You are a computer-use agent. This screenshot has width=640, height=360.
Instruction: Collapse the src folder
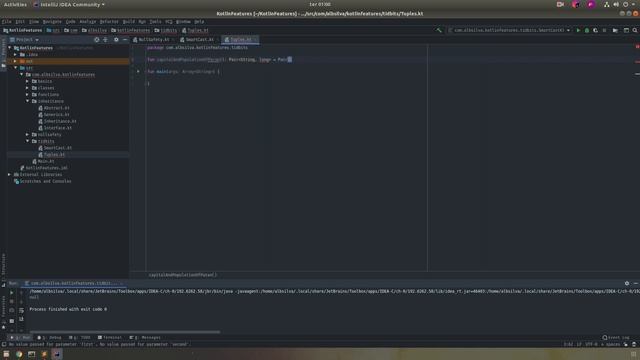point(16,68)
